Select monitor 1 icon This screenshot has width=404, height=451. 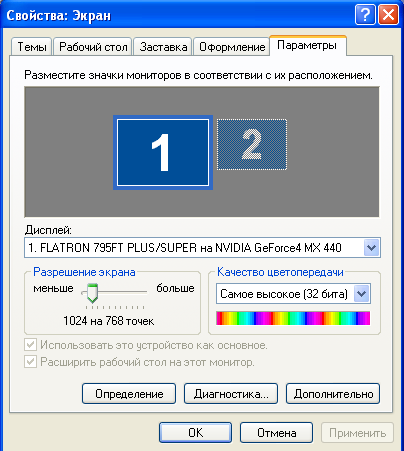coord(163,153)
